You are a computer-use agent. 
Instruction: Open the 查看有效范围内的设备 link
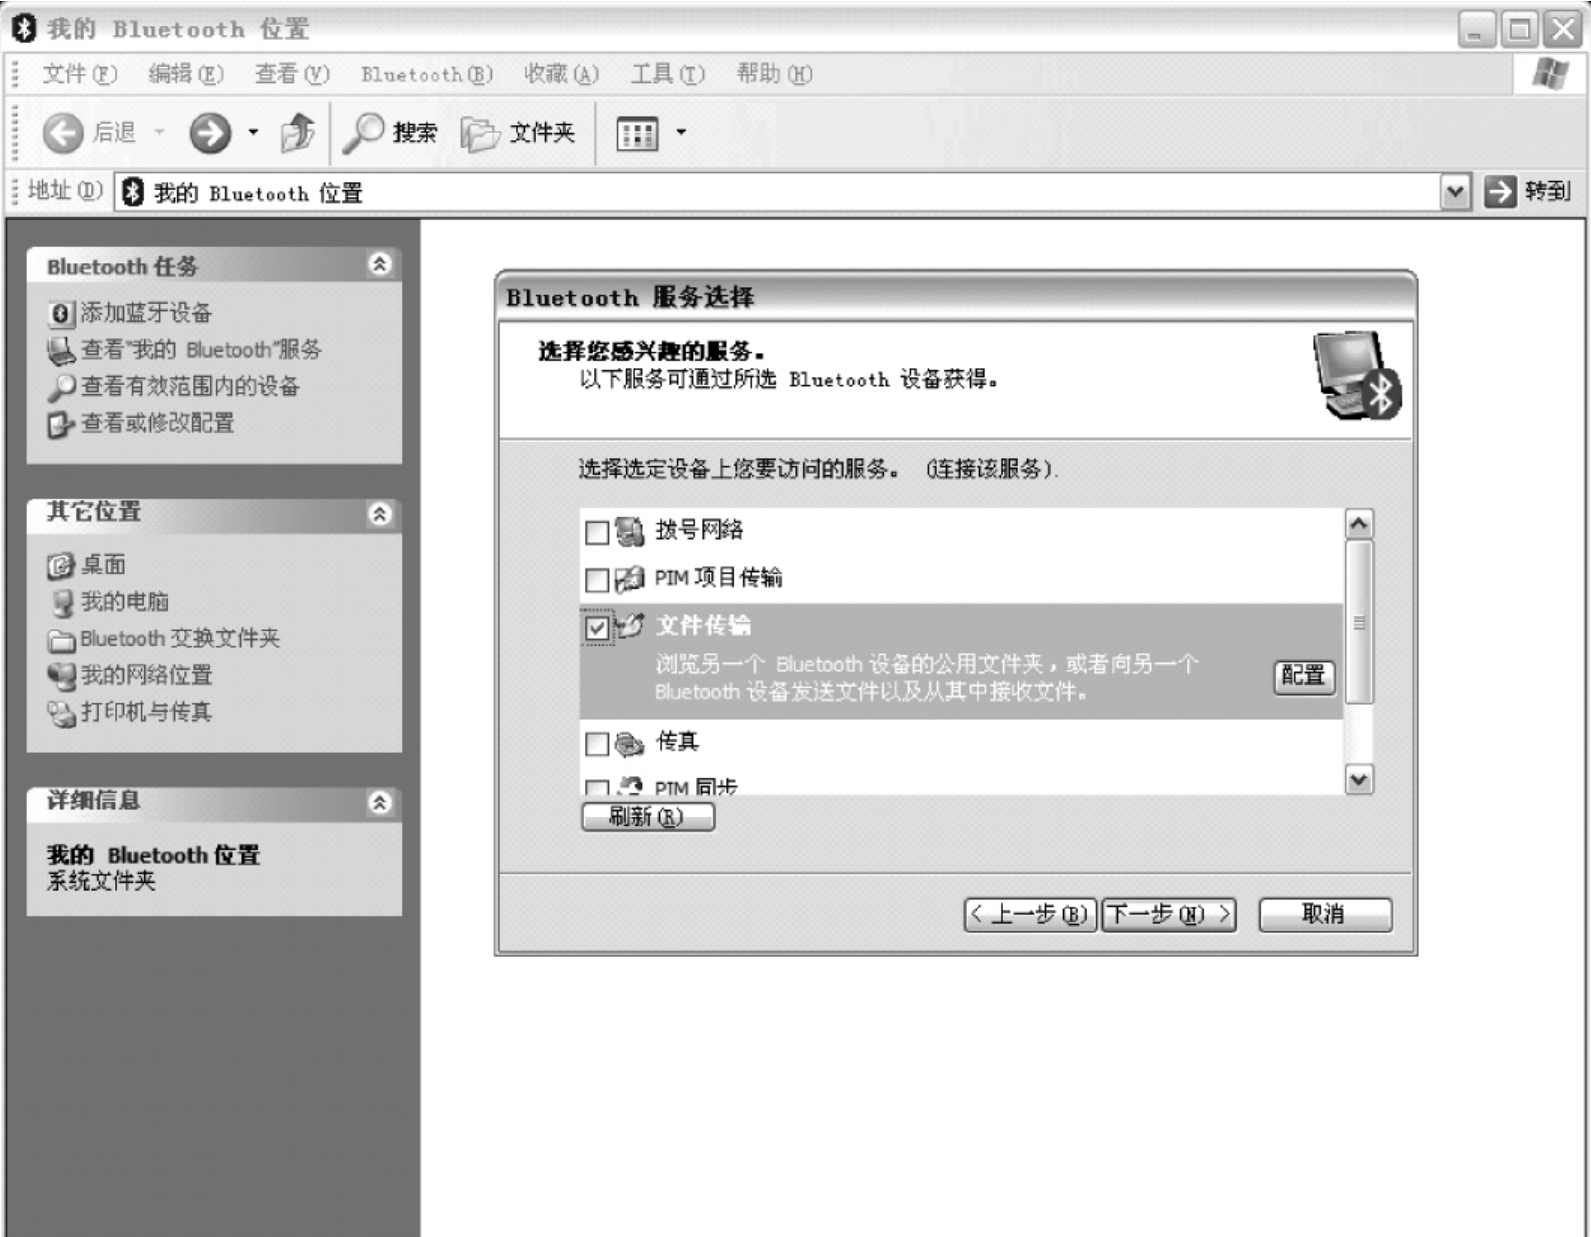(x=190, y=387)
